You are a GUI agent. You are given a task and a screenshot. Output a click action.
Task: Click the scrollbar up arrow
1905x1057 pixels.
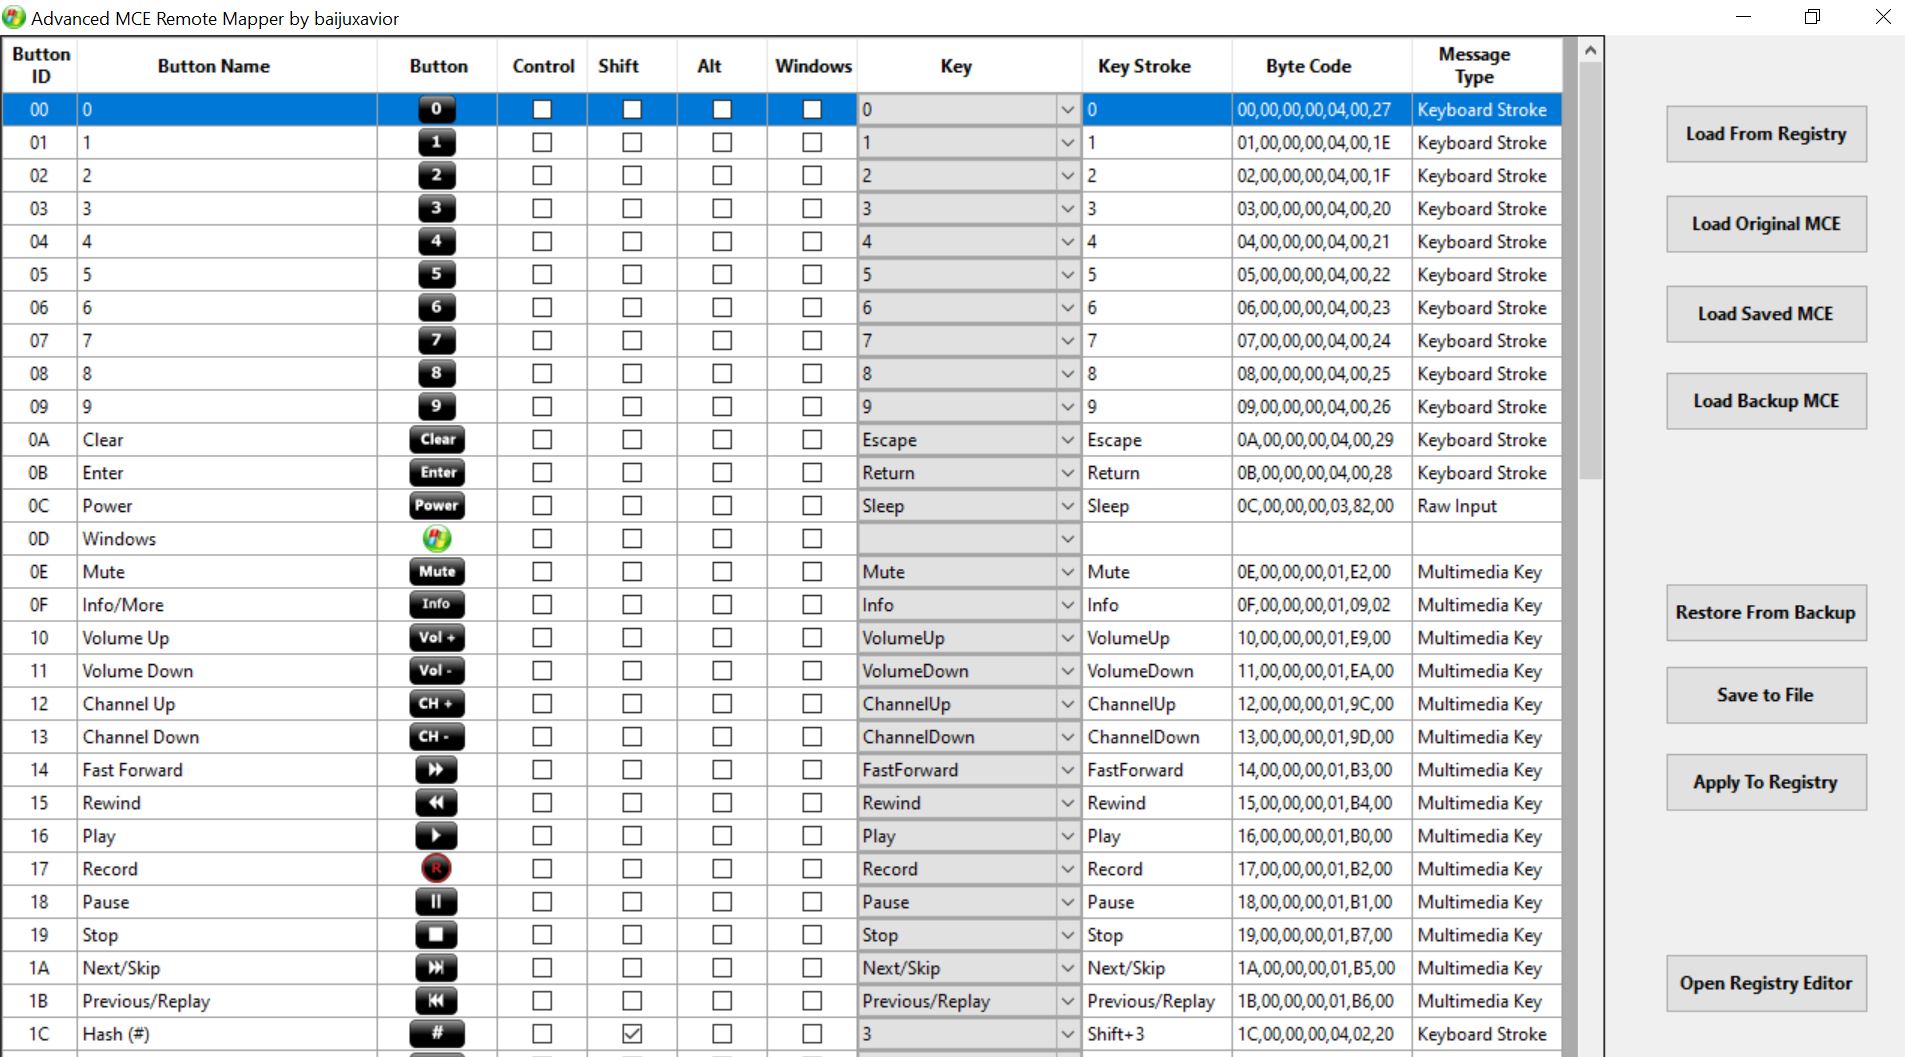click(1590, 50)
